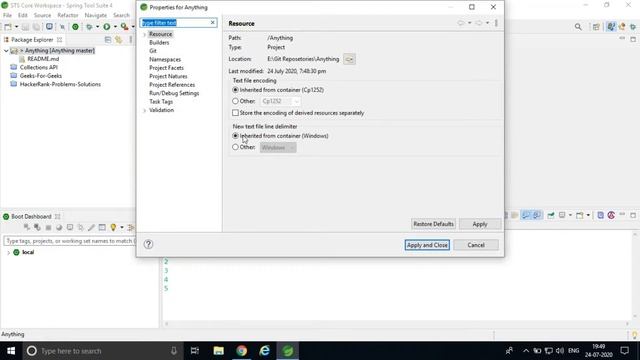Open Internet Explorer from the taskbar

click(x=264, y=351)
